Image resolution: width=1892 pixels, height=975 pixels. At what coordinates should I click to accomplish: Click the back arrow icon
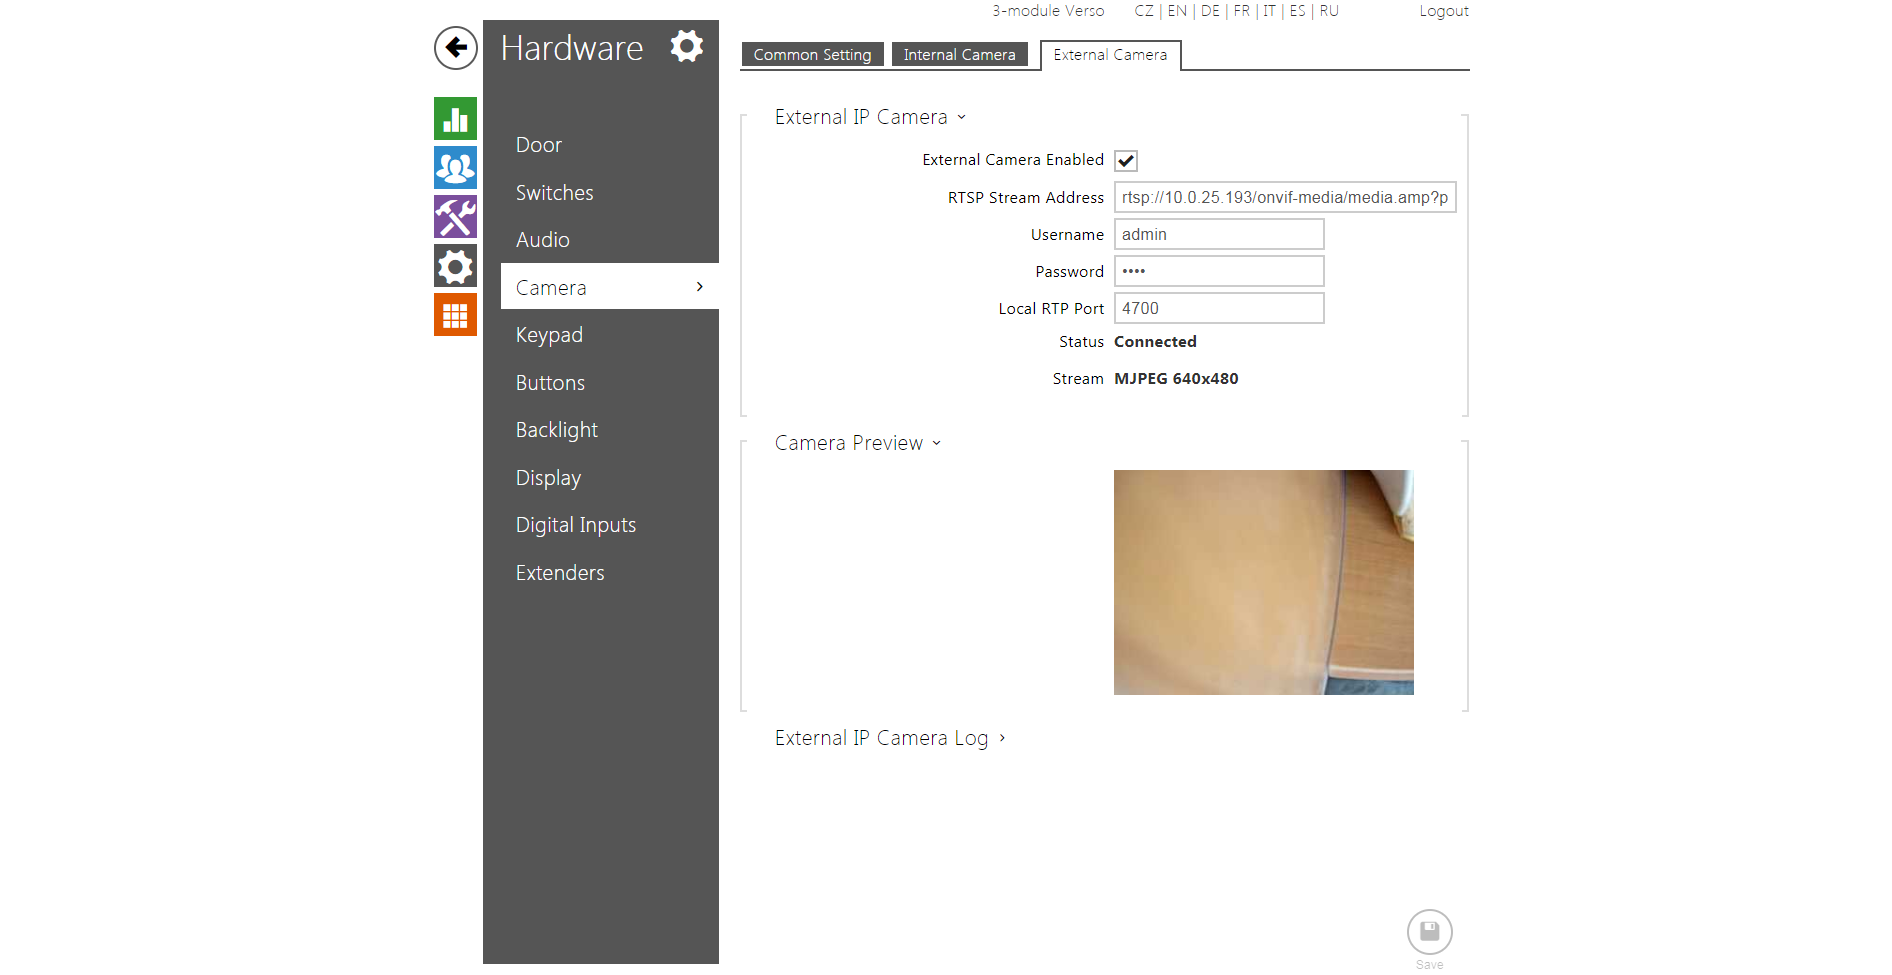(x=455, y=48)
